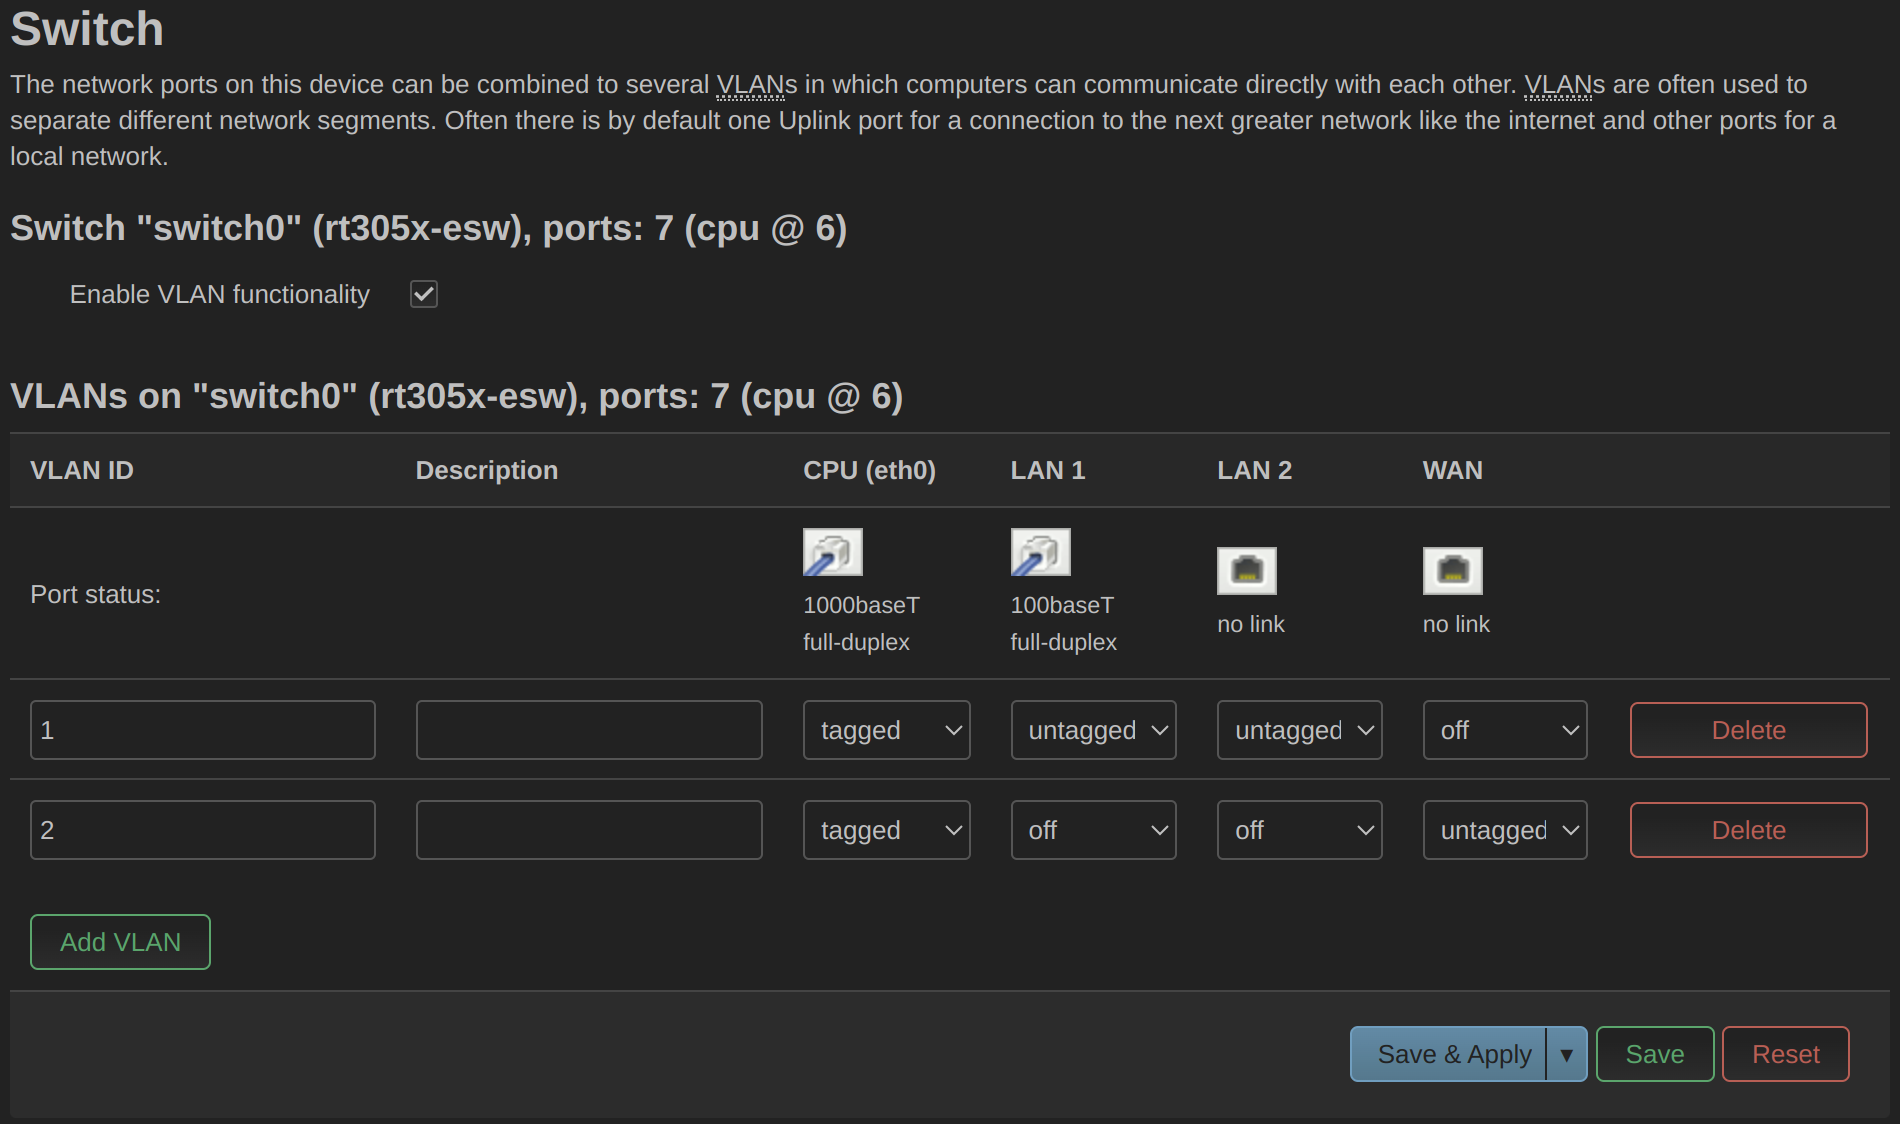The height and width of the screenshot is (1124, 1900).
Task: Open CPU dropdown for VLAN 1
Action: [x=886, y=730]
